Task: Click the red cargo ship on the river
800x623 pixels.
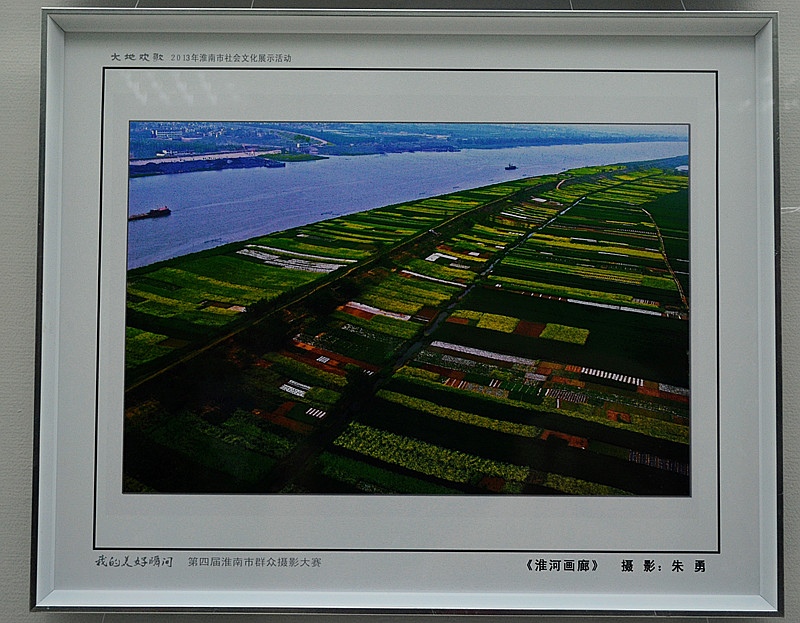Action: coord(151,213)
